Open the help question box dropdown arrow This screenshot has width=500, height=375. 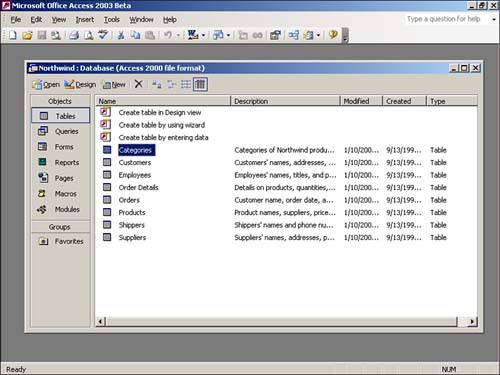(x=494, y=19)
